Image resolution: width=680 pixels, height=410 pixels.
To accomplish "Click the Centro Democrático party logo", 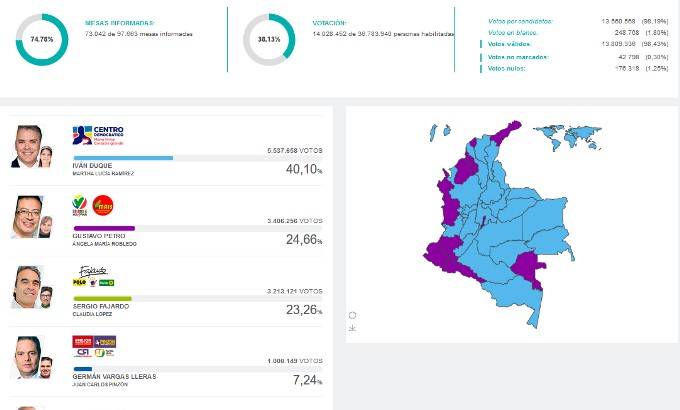I will 97,134.
